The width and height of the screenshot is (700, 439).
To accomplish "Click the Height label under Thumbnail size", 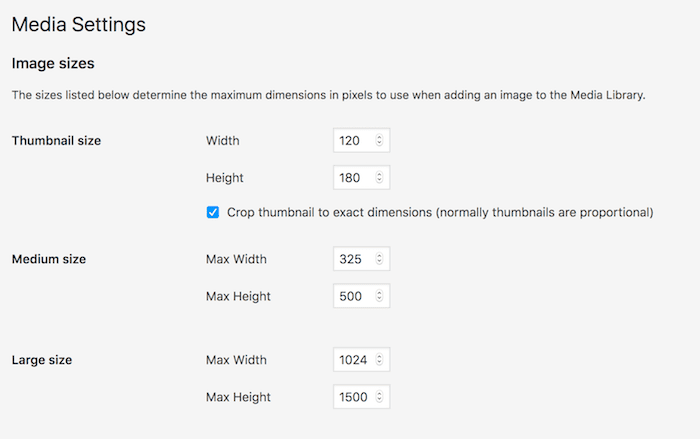I will click(x=225, y=178).
